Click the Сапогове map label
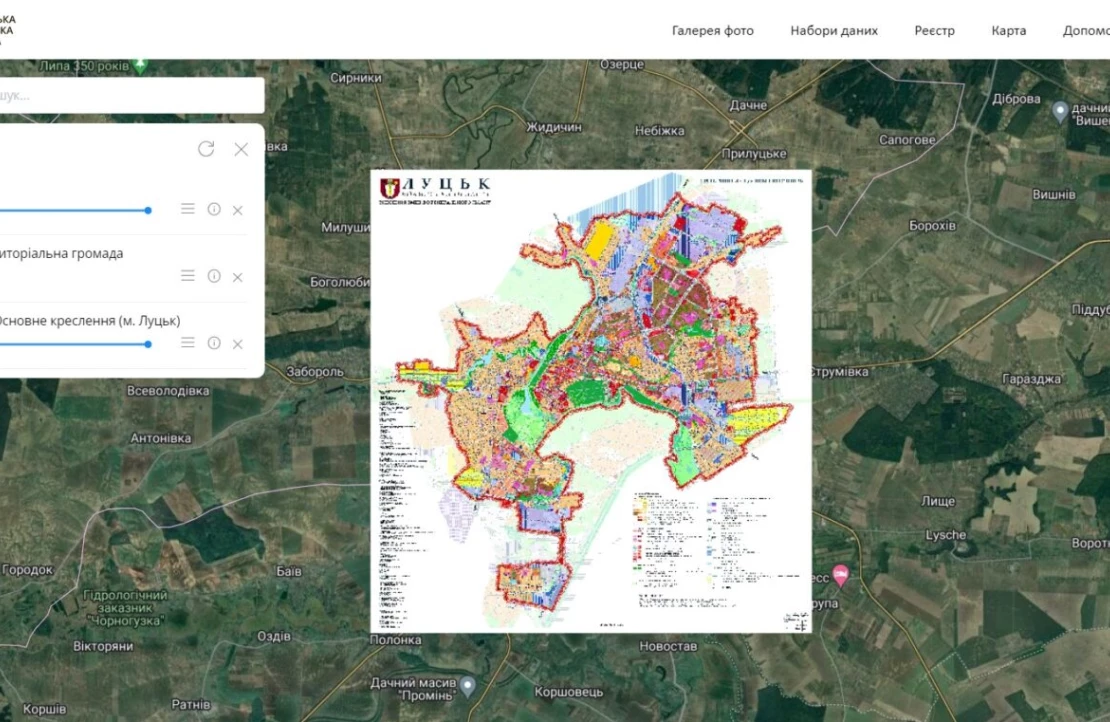1110x722 pixels. pos(907,140)
